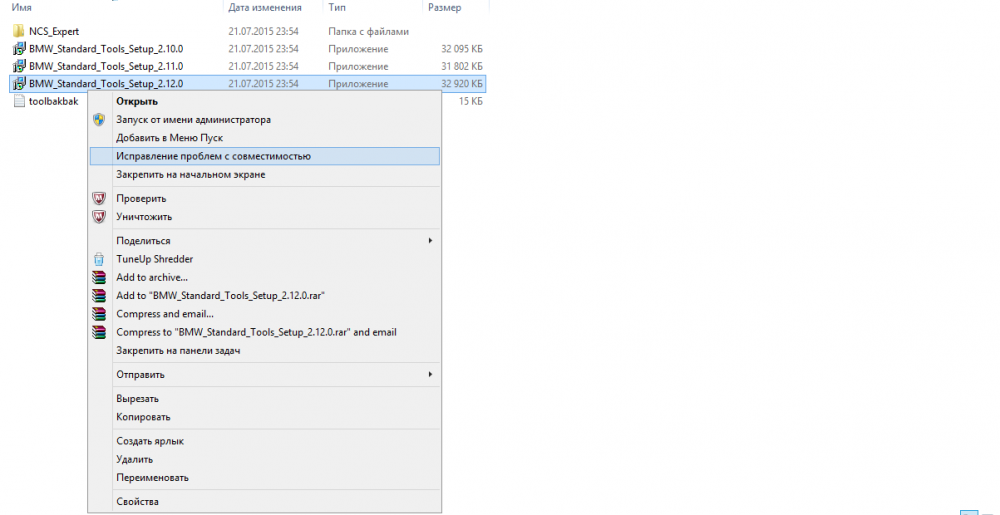Choose Открыть from the context menu
1000x515 pixels.
coord(137,101)
